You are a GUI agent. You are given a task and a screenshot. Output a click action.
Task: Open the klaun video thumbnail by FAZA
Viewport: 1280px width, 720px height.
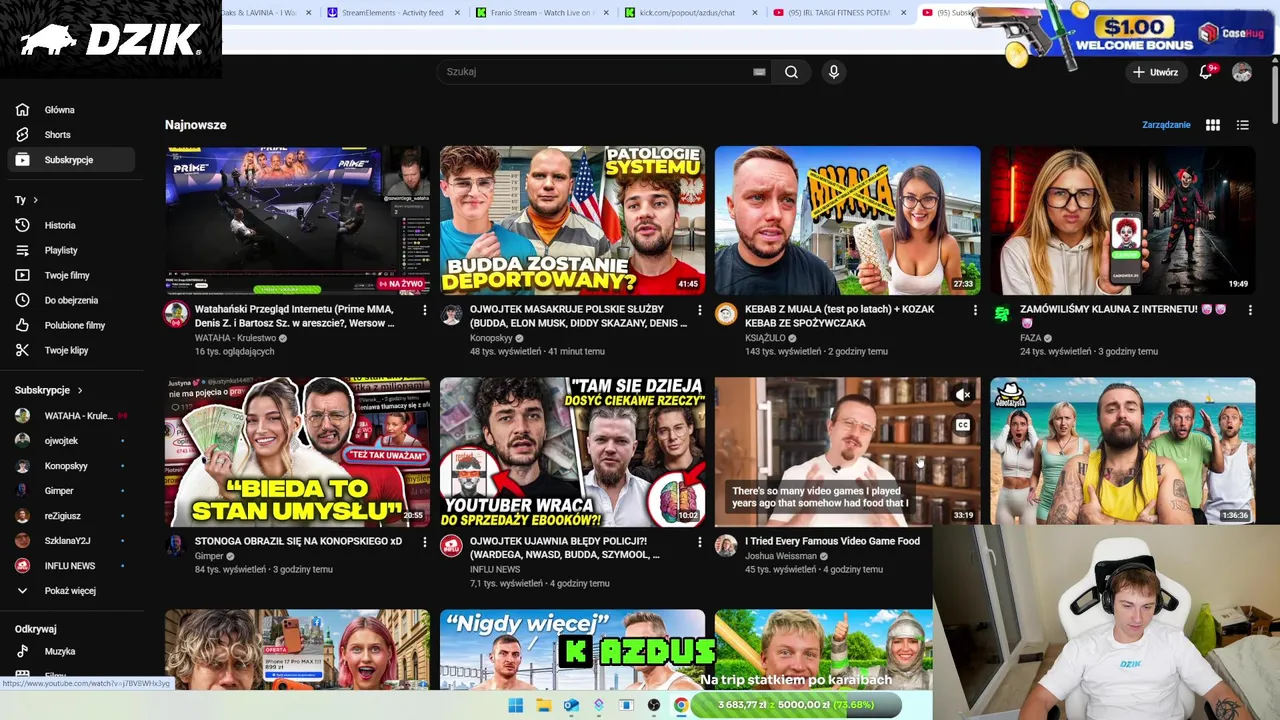pyautogui.click(x=1123, y=220)
